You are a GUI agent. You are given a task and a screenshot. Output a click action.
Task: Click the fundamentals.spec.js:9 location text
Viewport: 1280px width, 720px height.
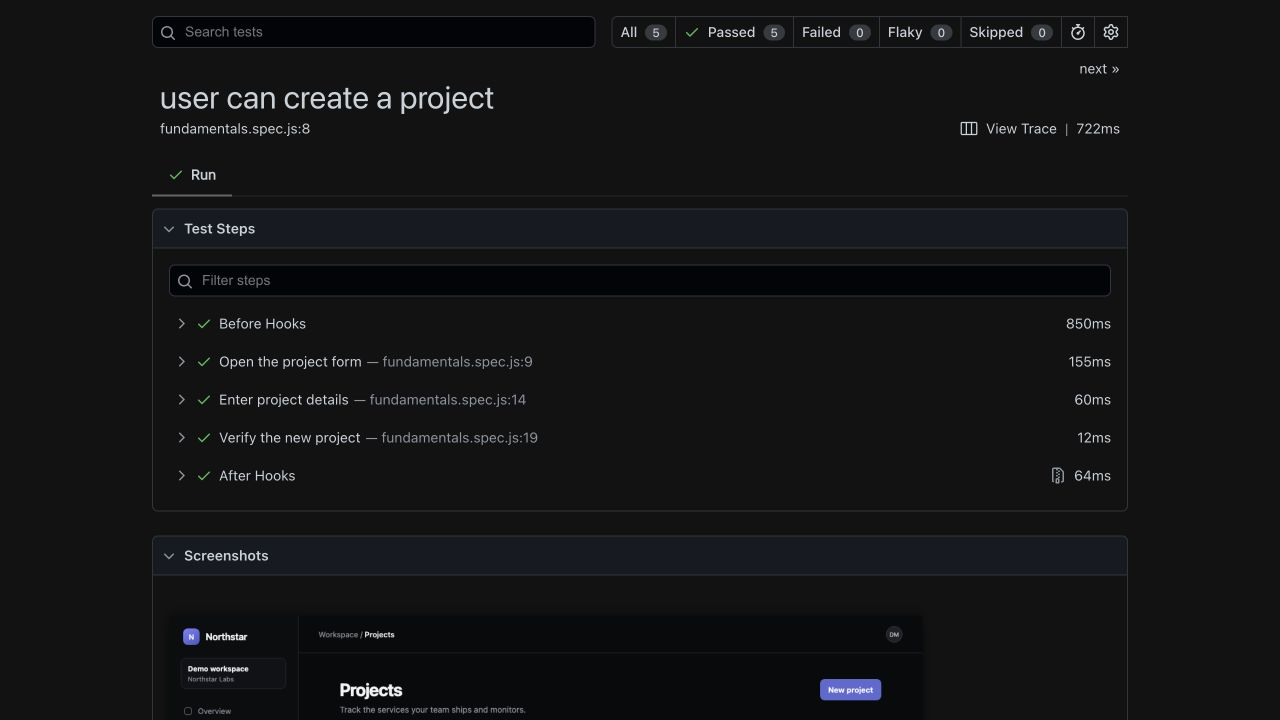click(x=457, y=362)
